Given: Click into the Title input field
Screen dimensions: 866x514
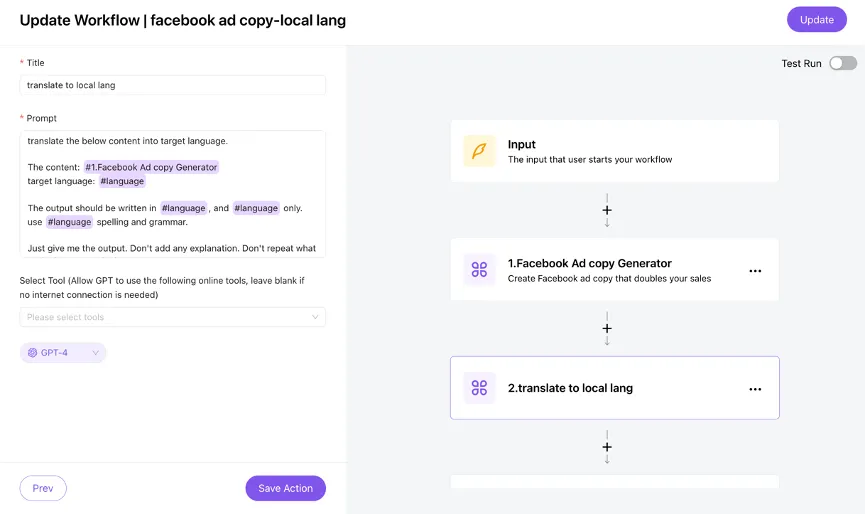Looking at the screenshot, I should pyautogui.click(x=172, y=85).
